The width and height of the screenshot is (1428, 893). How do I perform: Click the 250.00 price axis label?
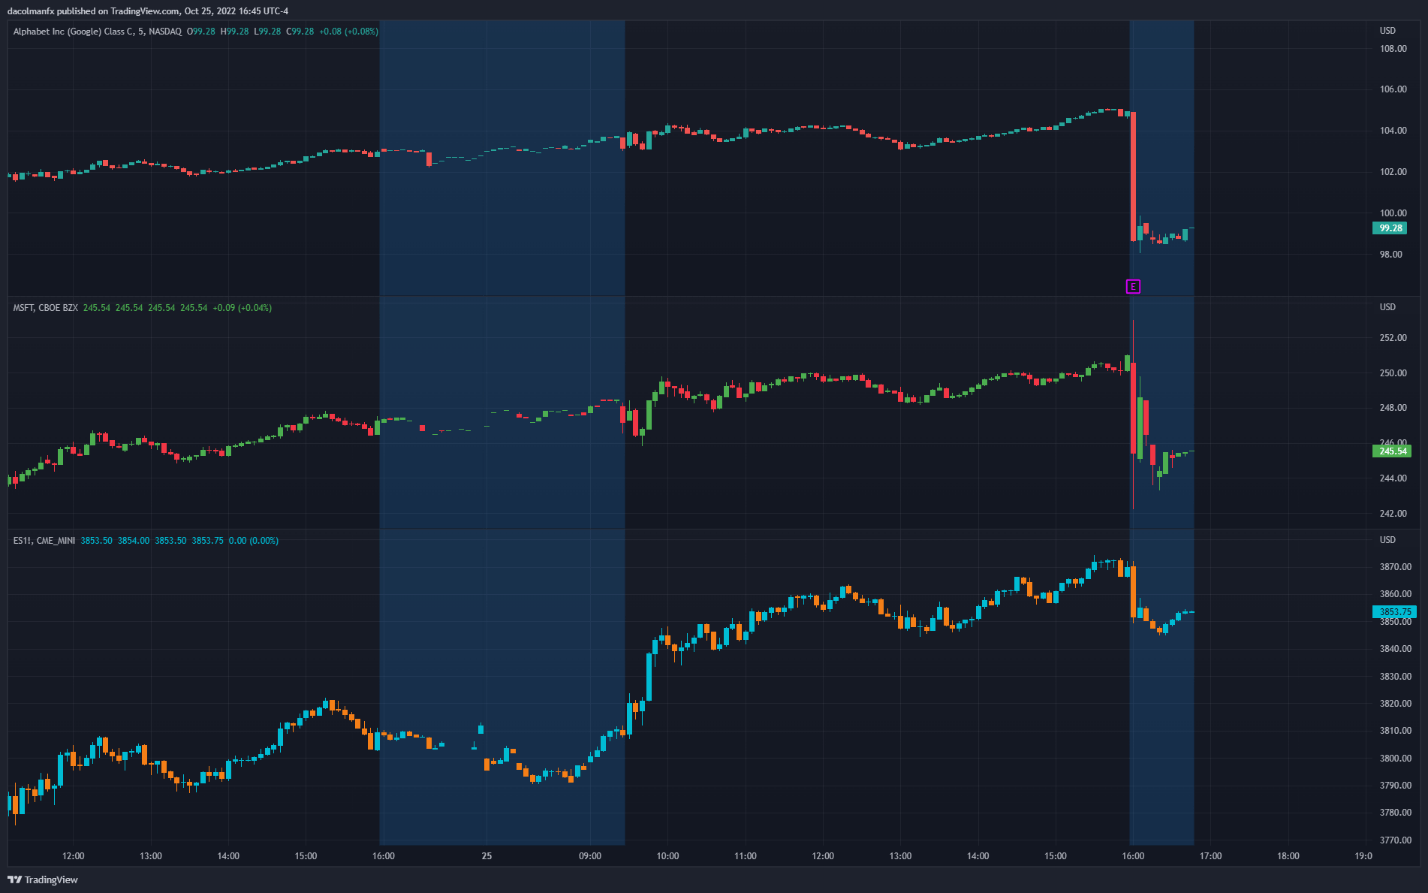pyautogui.click(x=1394, y=373)
